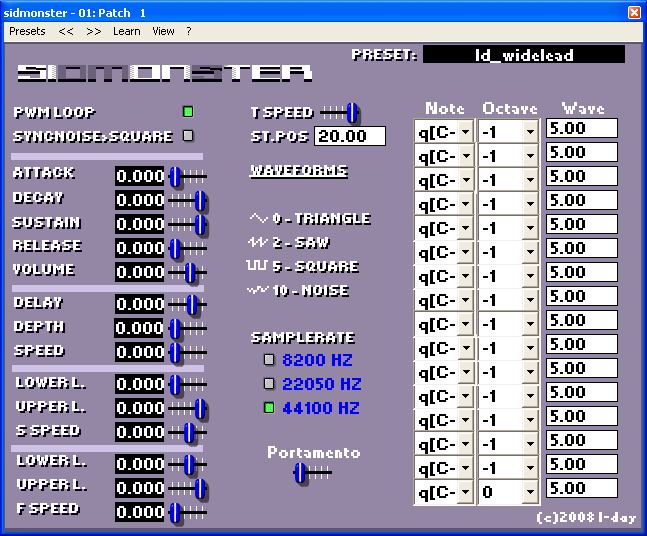The width and height of the screenshot is (647, 536).
Task: Click UPPER L. slider above F SPEED
Action: 187,489
